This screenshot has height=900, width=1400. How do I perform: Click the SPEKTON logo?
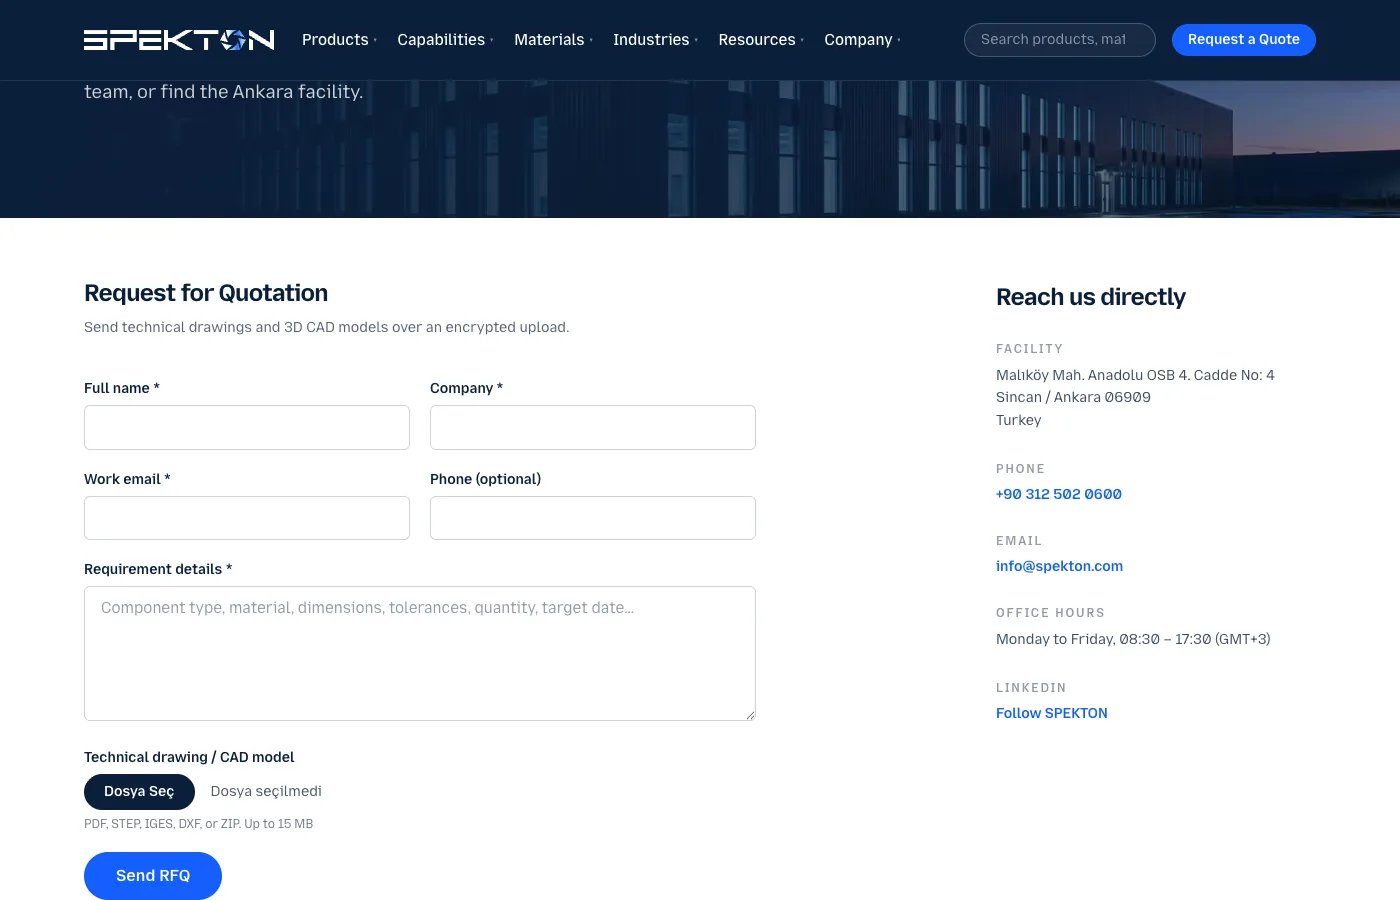(179, 40)
